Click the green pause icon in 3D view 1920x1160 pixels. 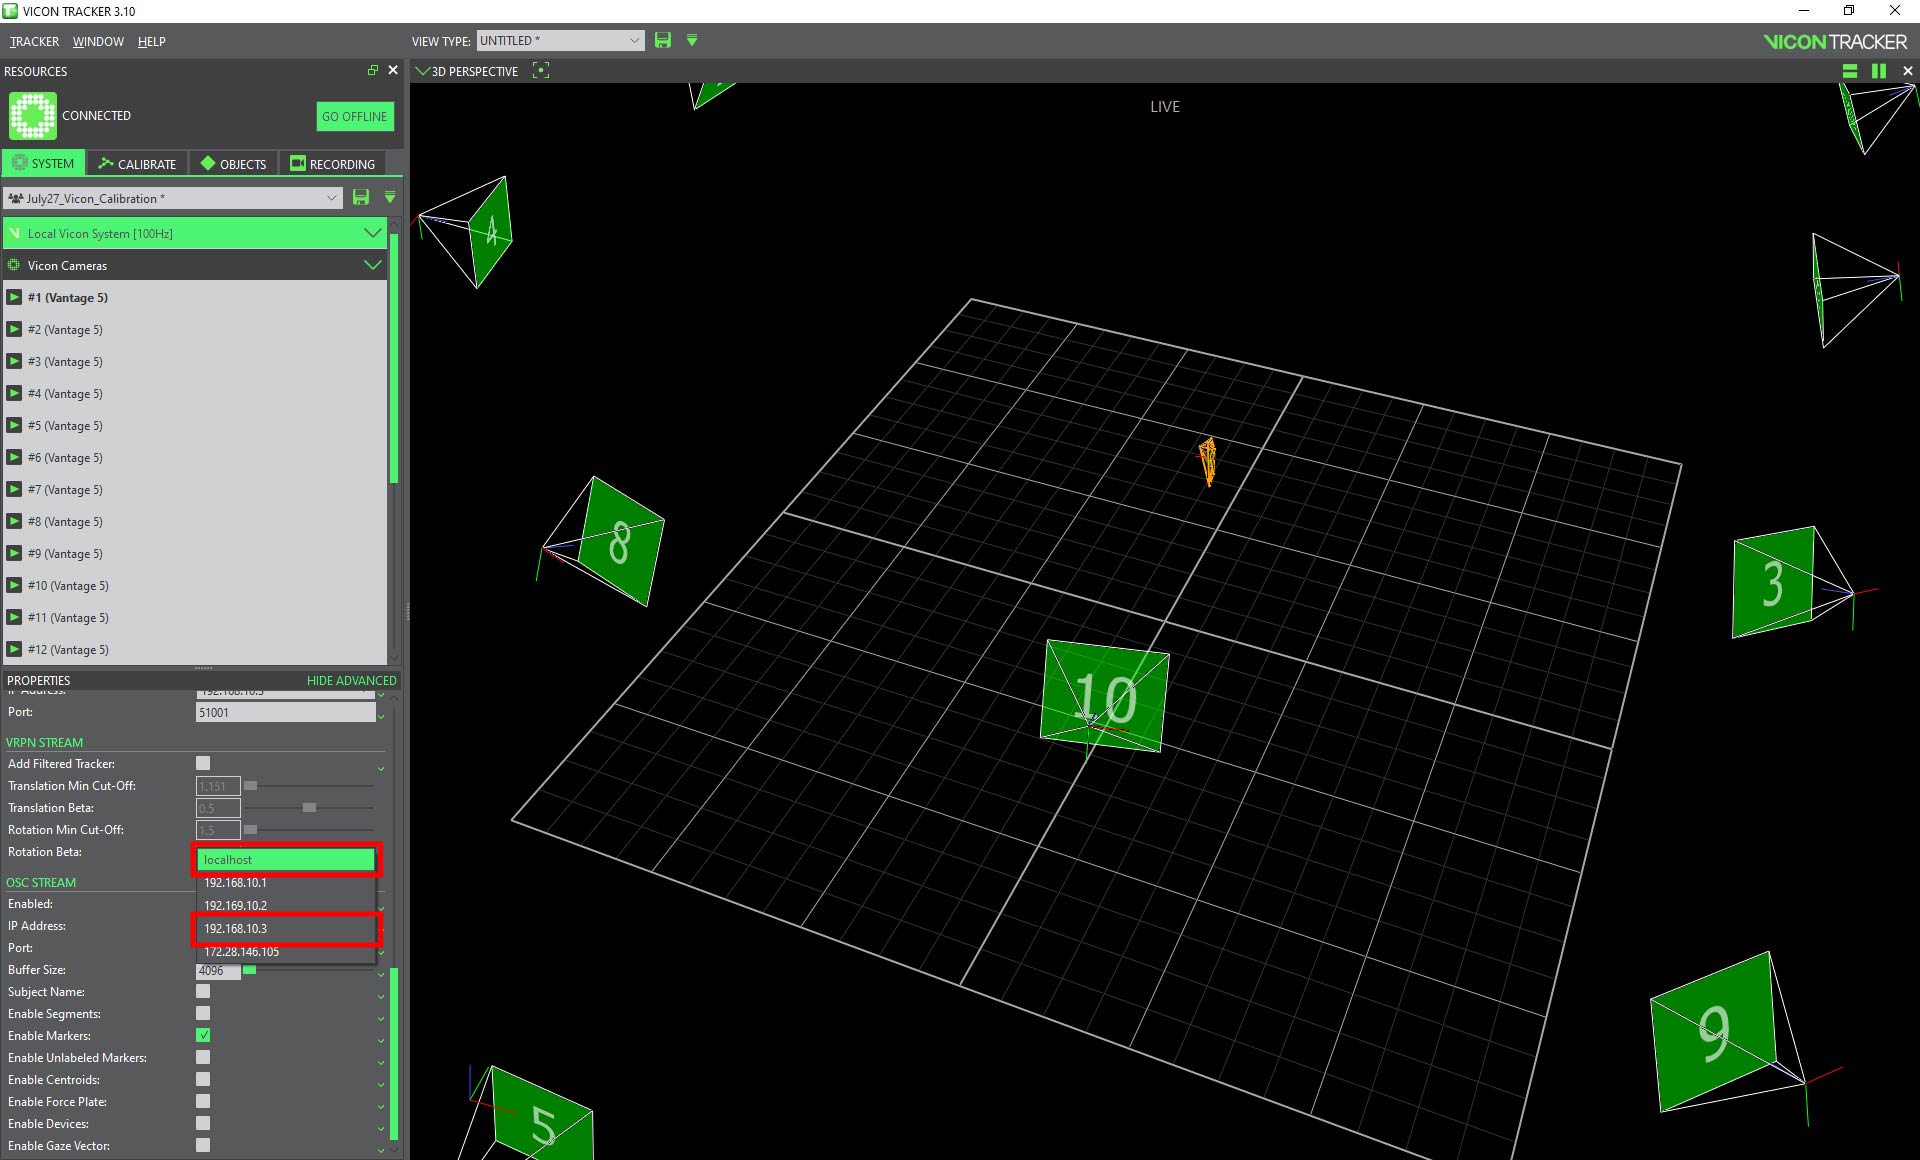[1879, 71]
